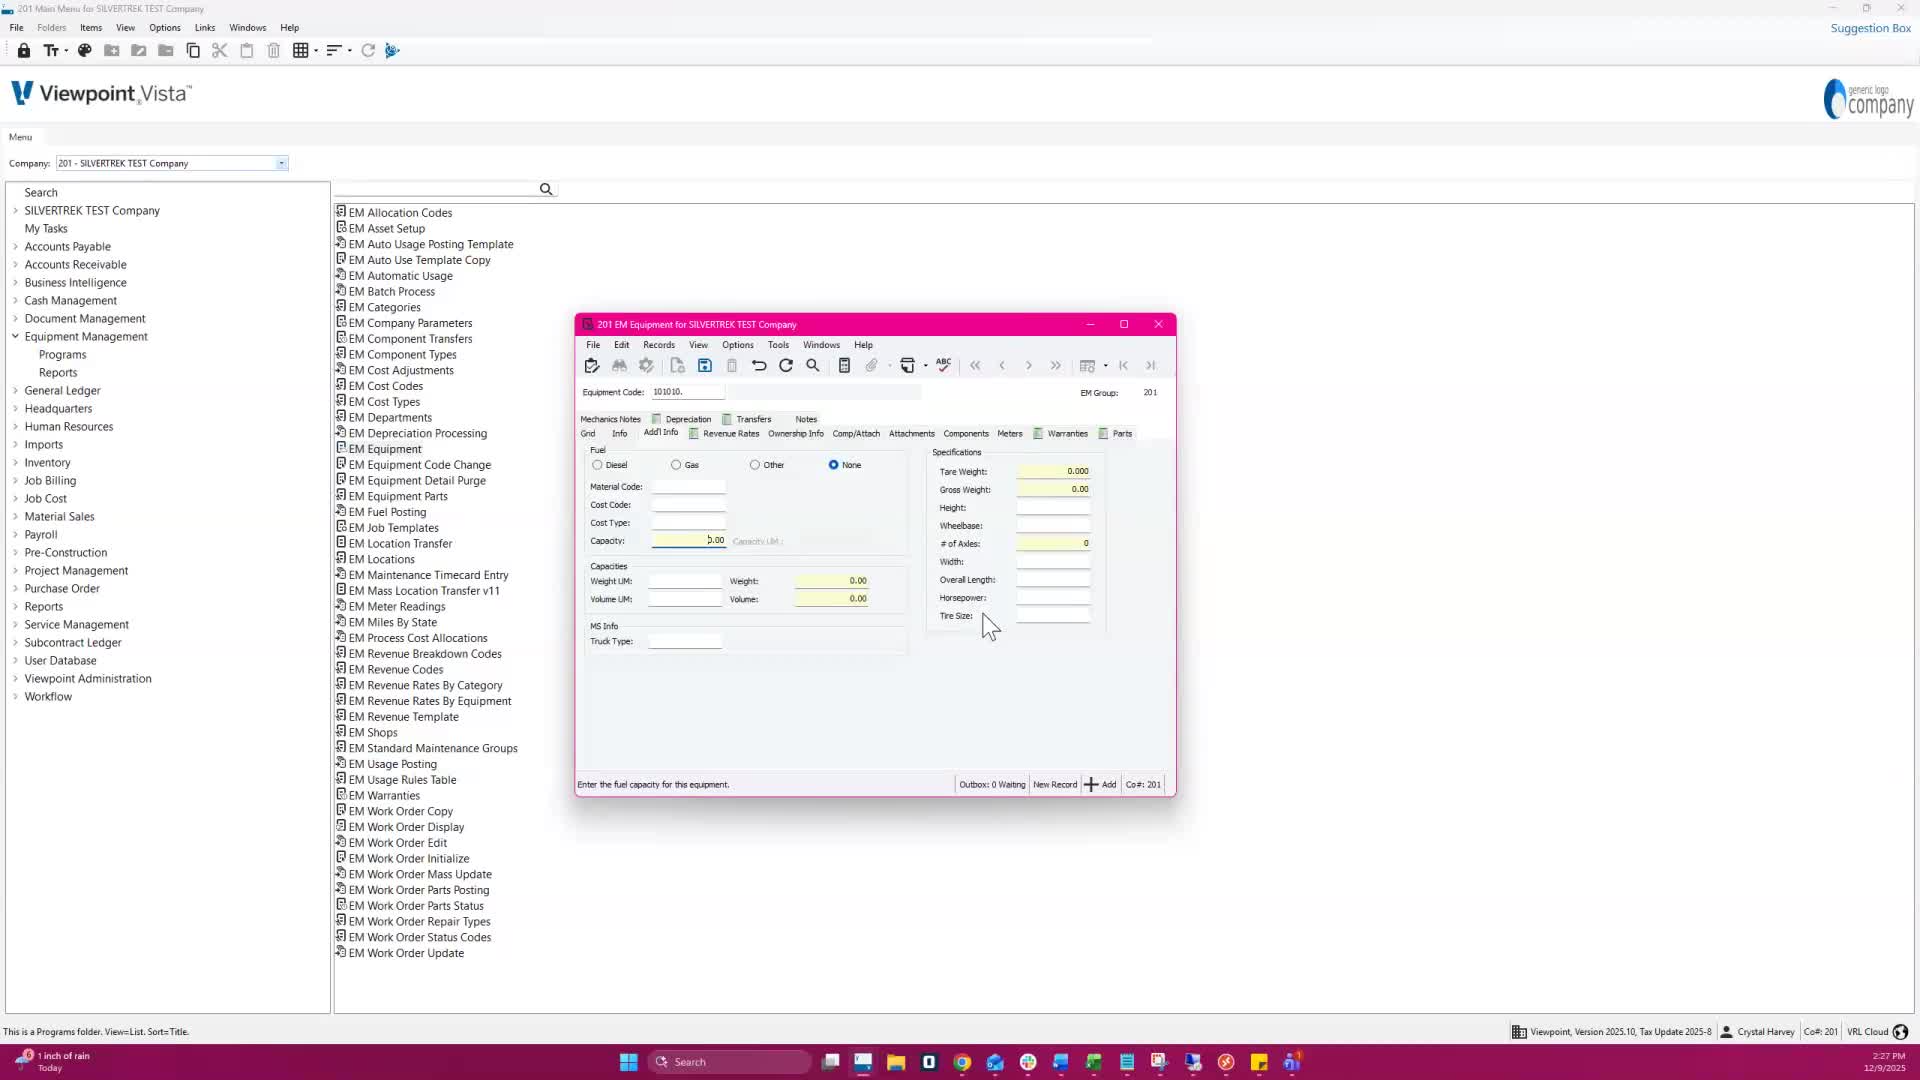Select the Gas fuel radio button
This screenshot has height=1080, width=1920.
click(676, 465)
